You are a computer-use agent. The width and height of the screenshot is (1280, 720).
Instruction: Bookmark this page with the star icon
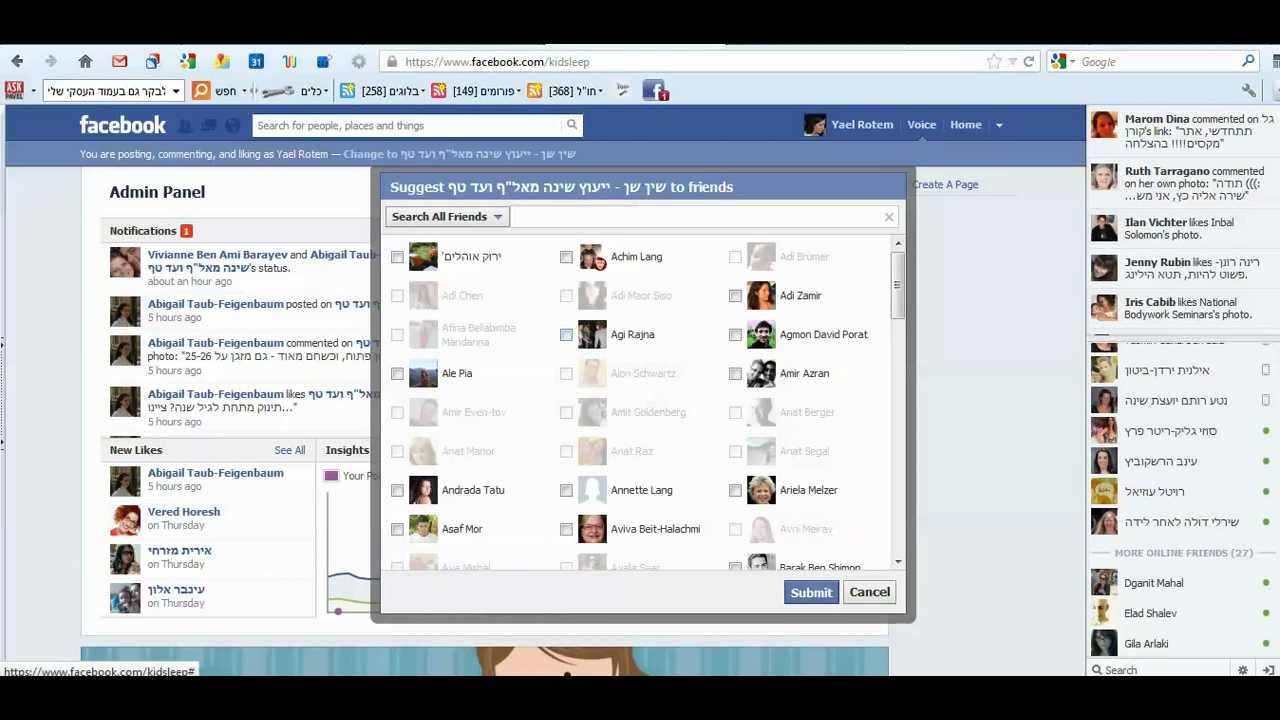point(994,62)
